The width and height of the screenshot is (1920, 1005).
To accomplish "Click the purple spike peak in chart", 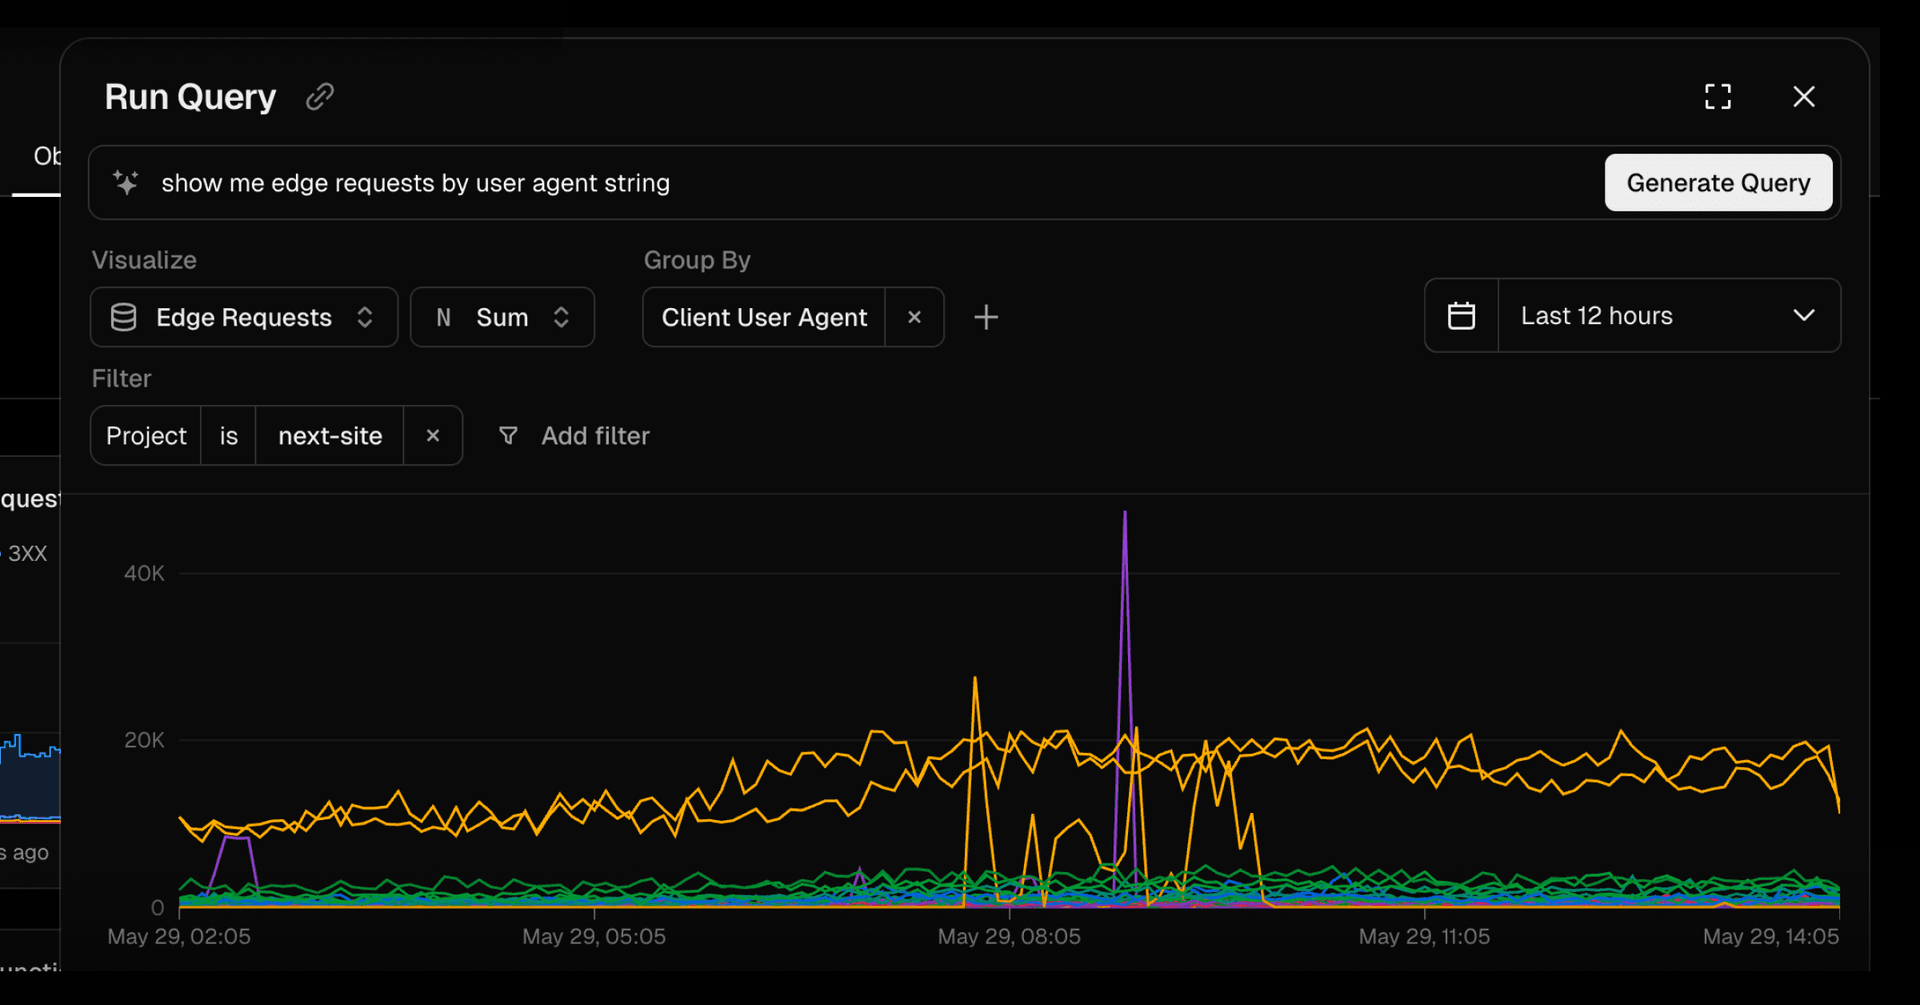I will (x=1125, y=514).
